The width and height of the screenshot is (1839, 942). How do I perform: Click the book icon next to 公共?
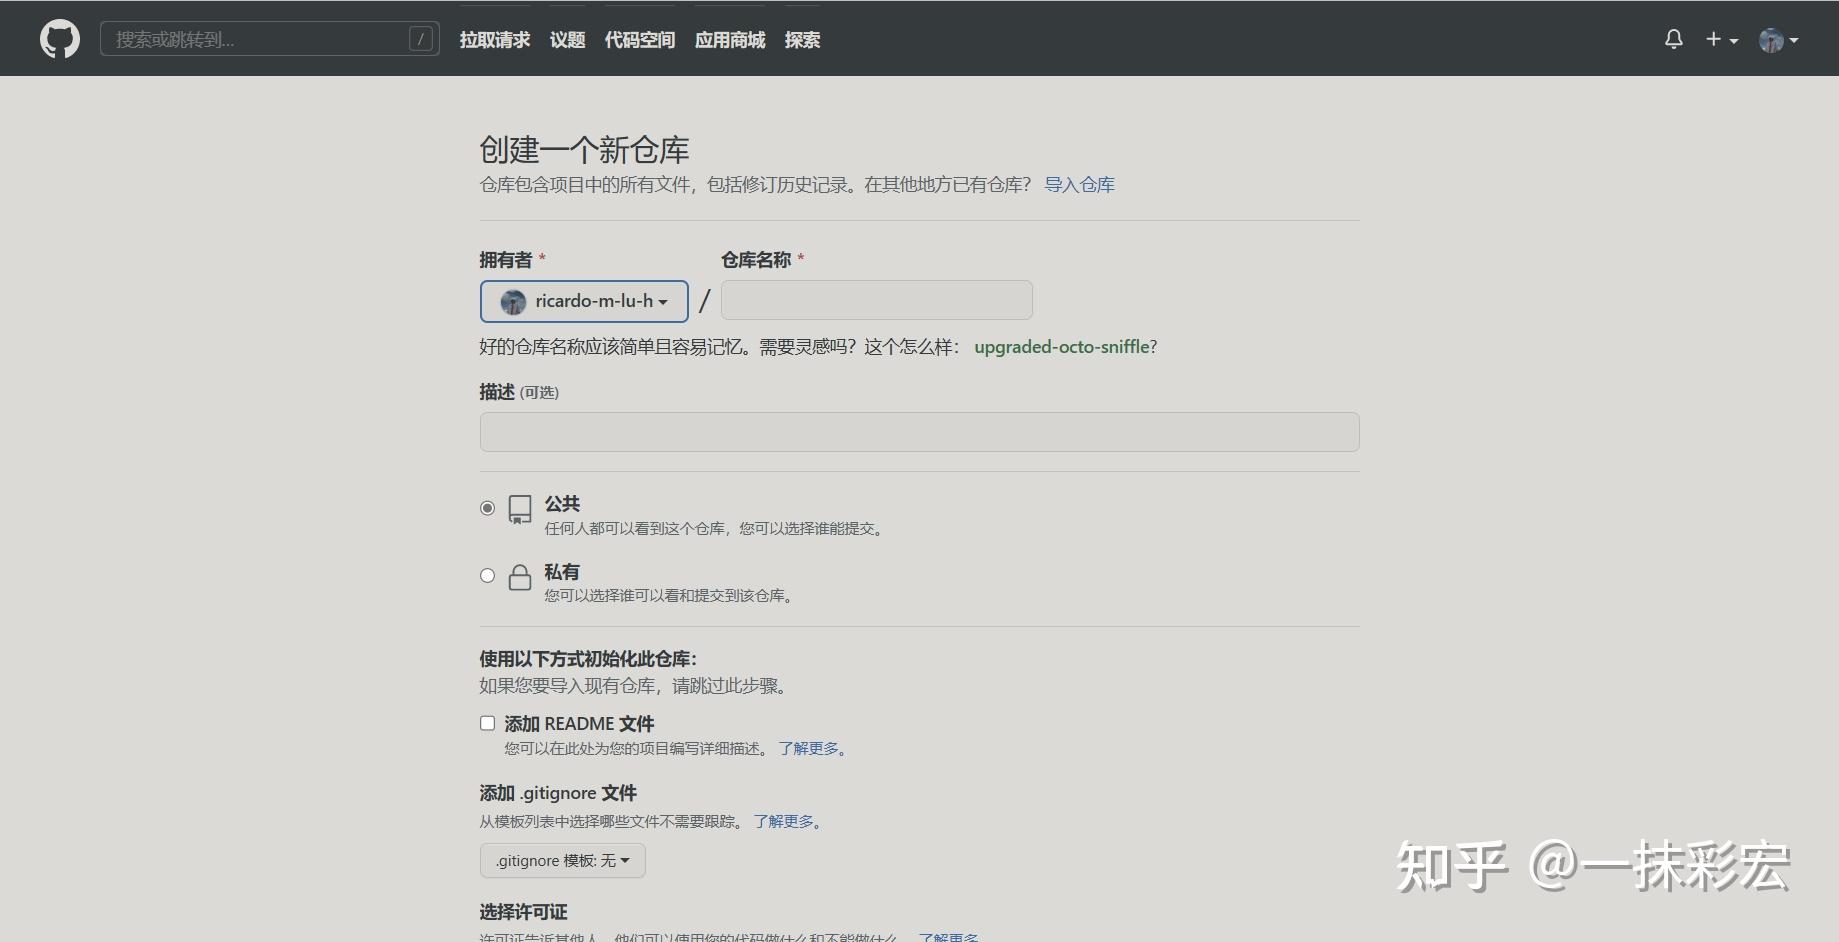[519, 509]
